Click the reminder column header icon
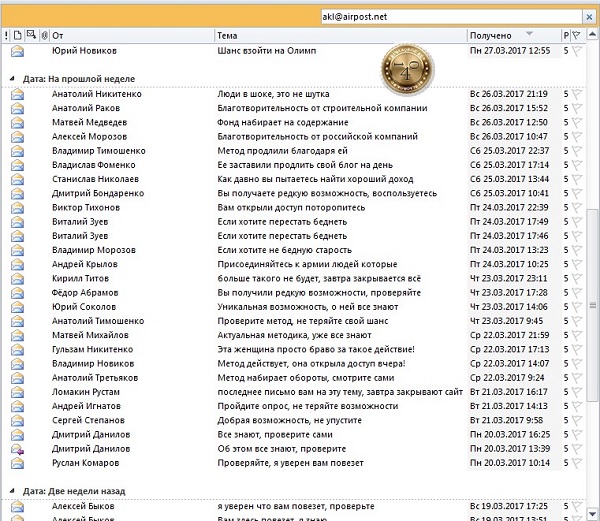The height and width of the screenshot is (521, 600). (x=31, y=35)
